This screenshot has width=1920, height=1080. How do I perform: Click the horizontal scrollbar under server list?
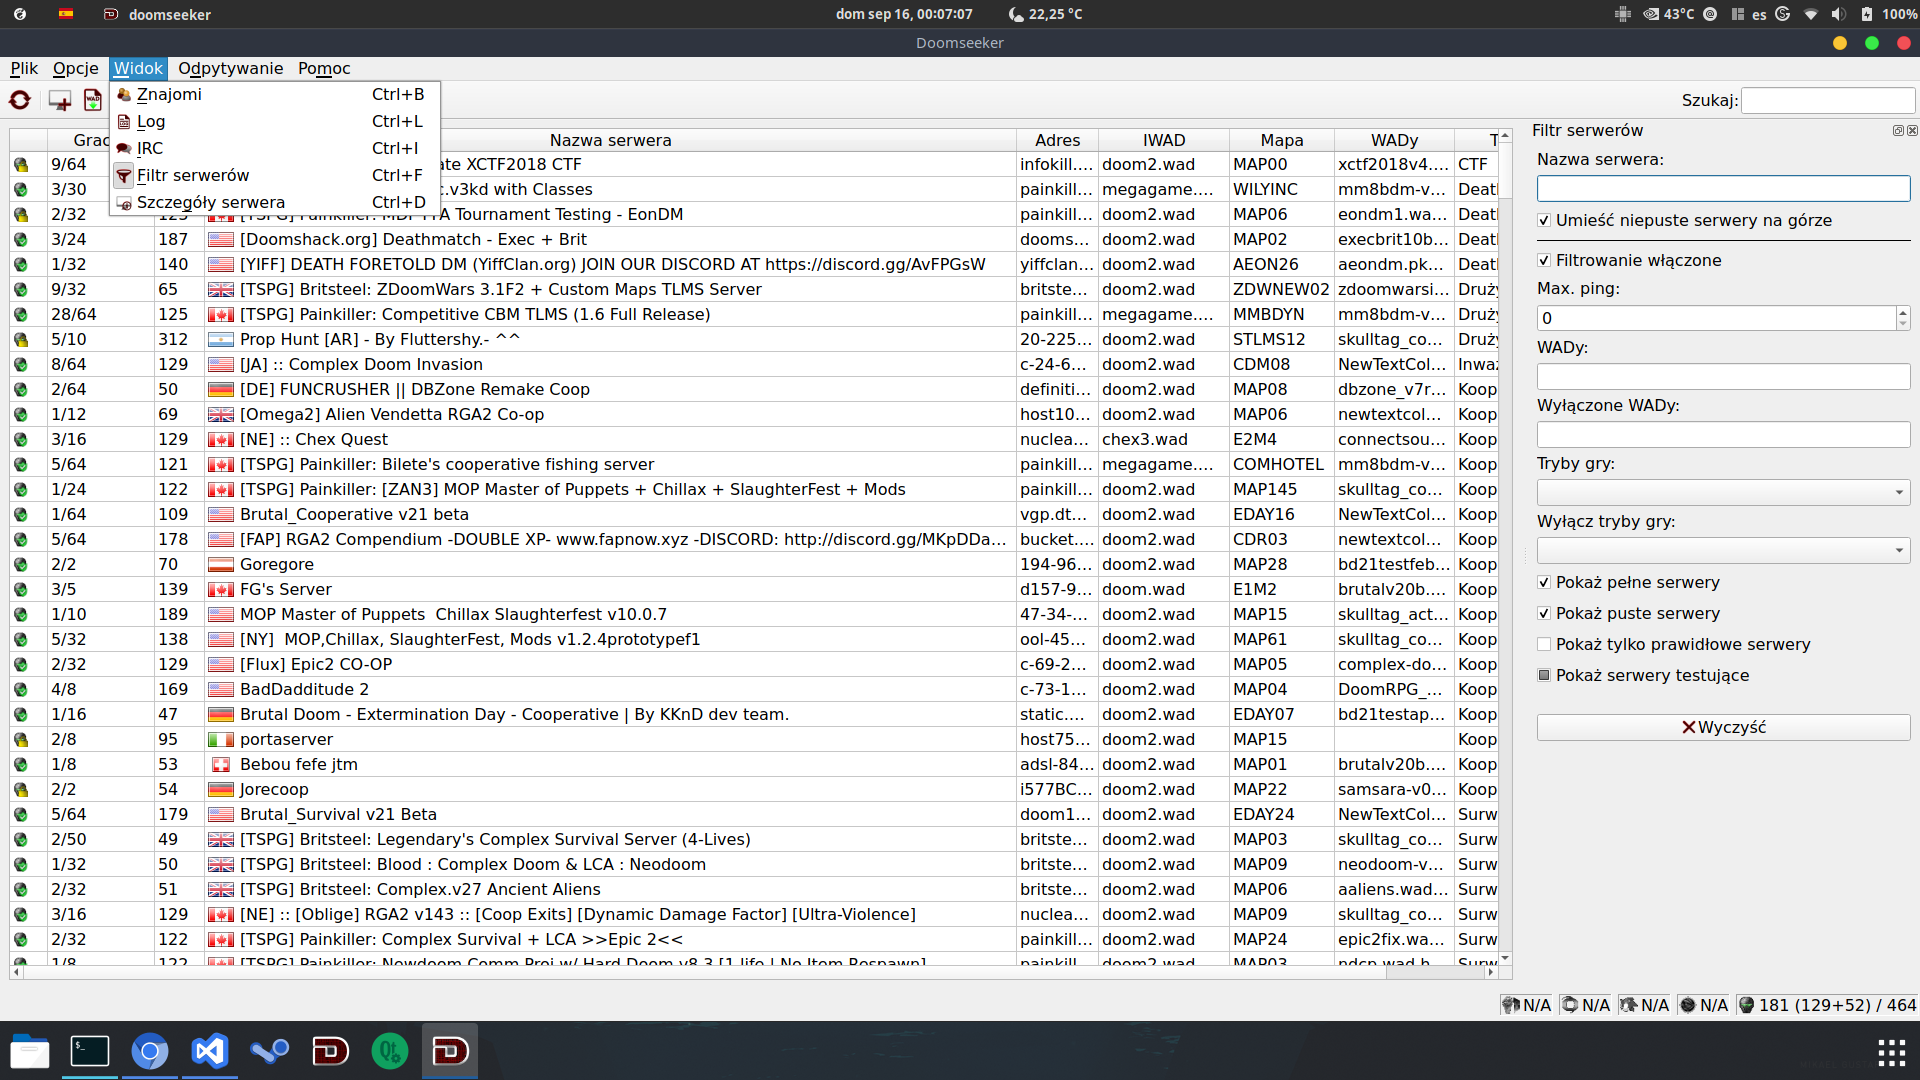pos(750,972)
